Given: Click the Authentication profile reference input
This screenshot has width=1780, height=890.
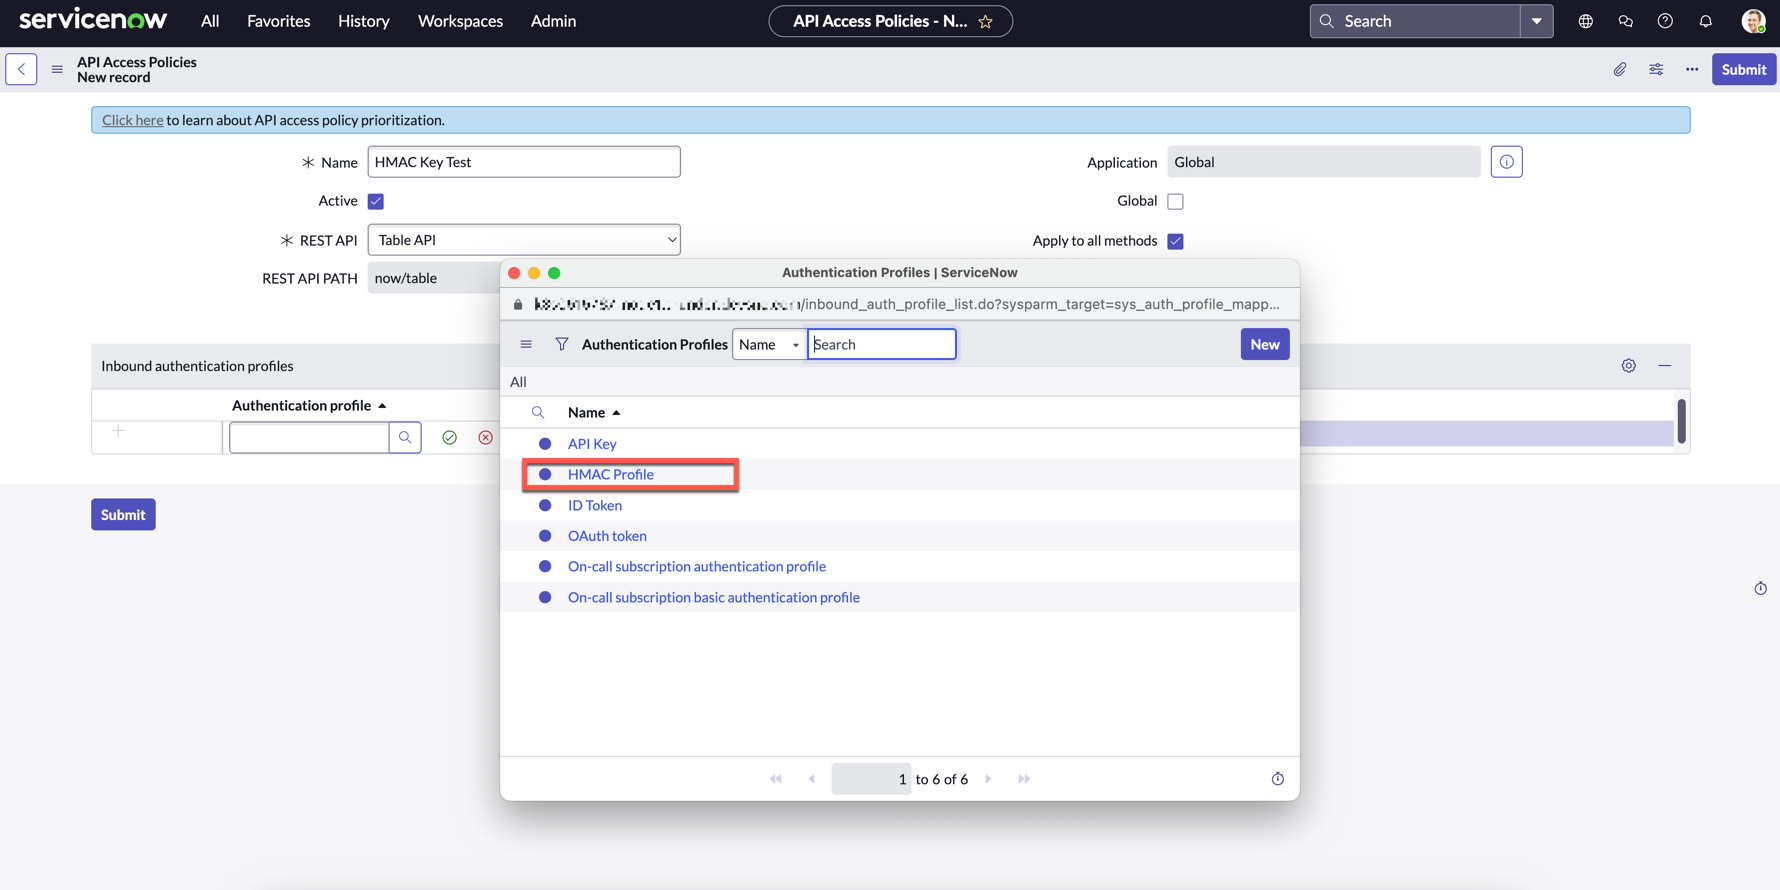Looking at the screenshot, I should pos(309,437).
